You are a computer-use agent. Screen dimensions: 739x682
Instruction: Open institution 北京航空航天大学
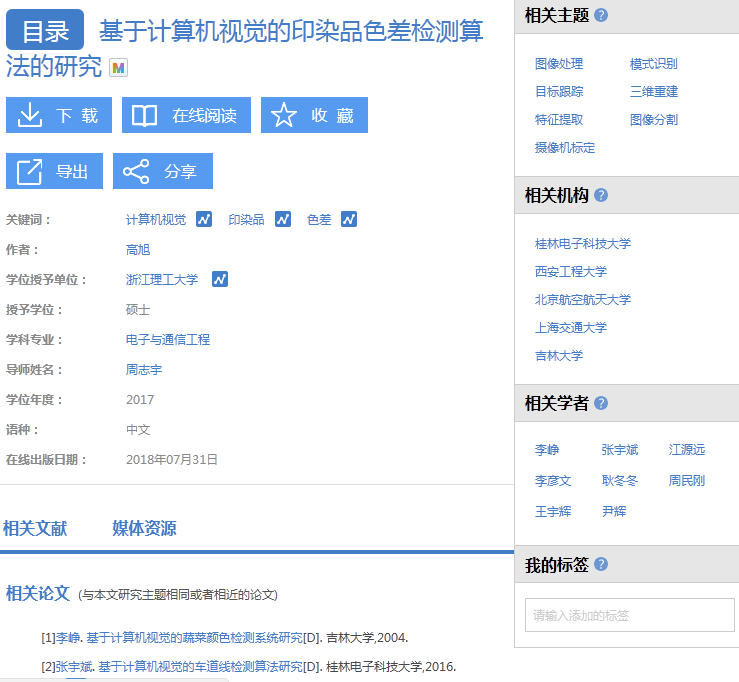pyautogui.click(x=583, y=300)
